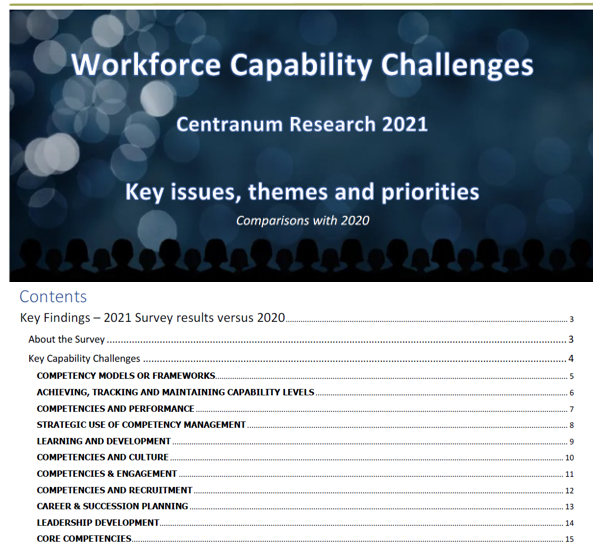The image size is (598, 549).
Task: Click page number 15 for Core Competencies
Action: pos(569,539)
